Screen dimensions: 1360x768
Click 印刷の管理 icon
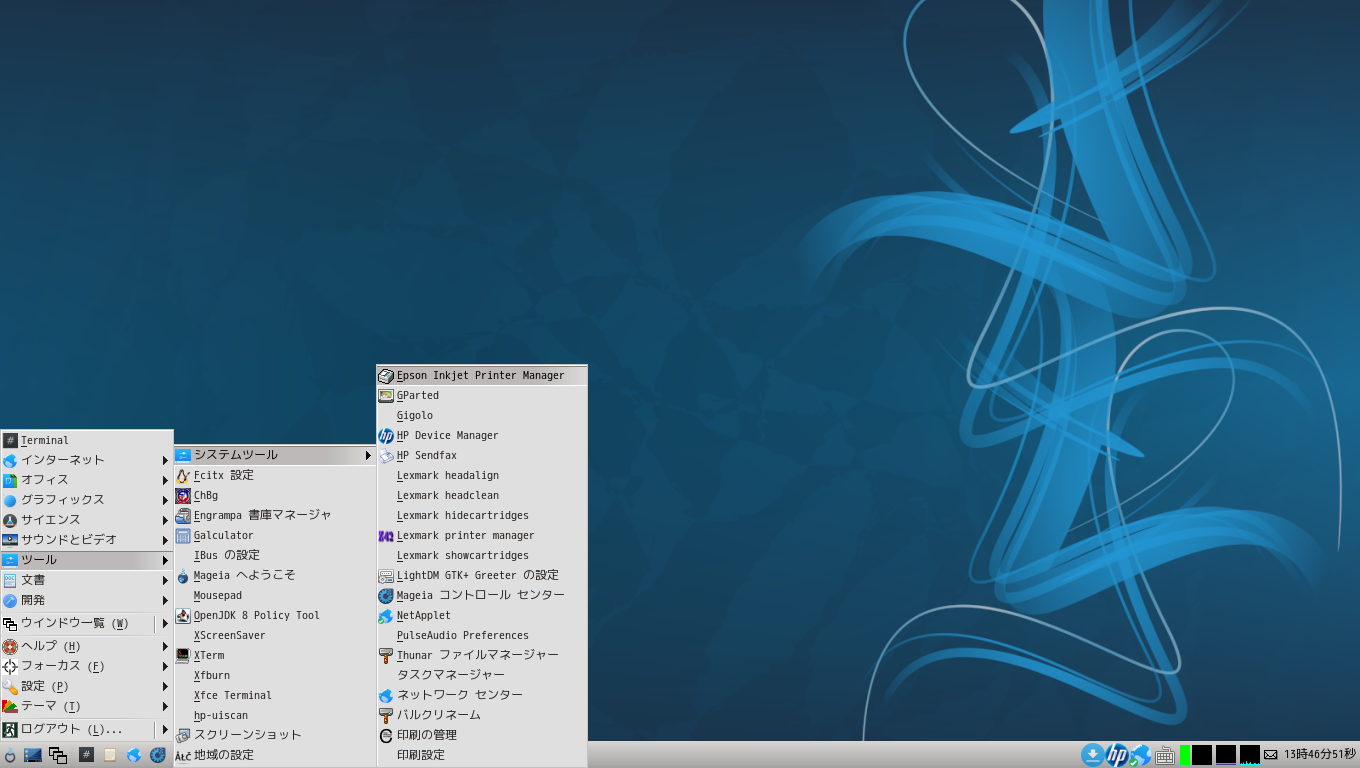(x=386, y=735)
